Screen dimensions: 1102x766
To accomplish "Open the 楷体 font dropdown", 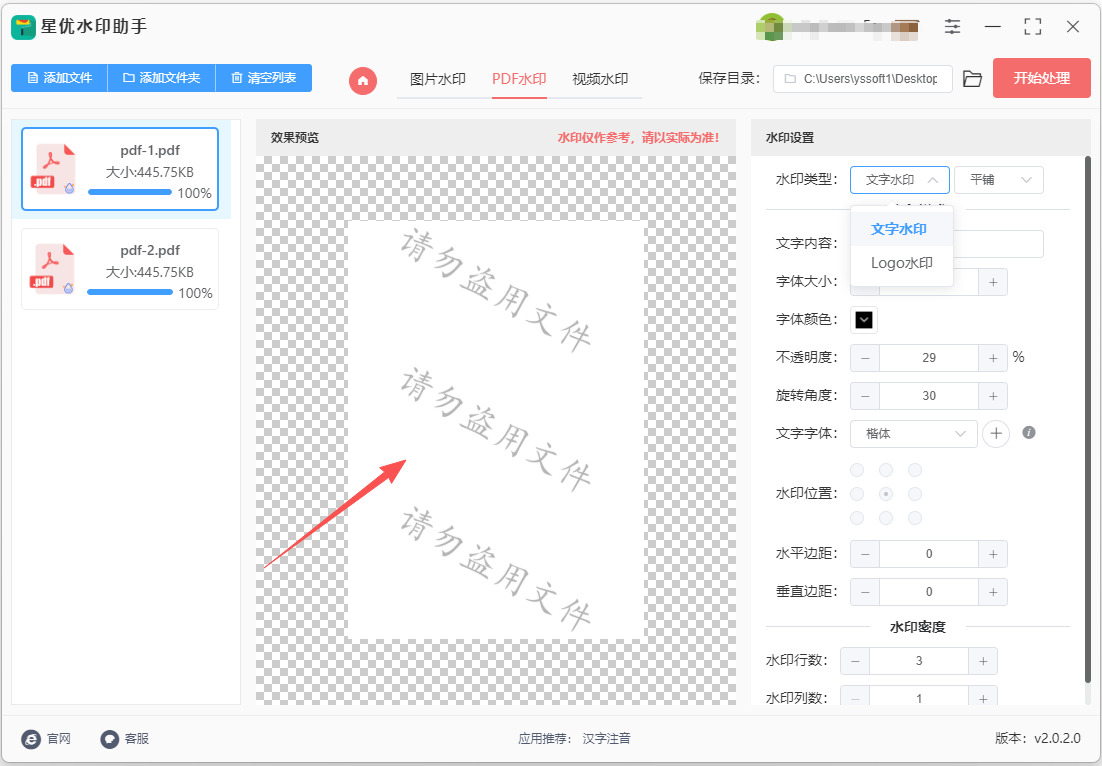I will coord(914,434).
